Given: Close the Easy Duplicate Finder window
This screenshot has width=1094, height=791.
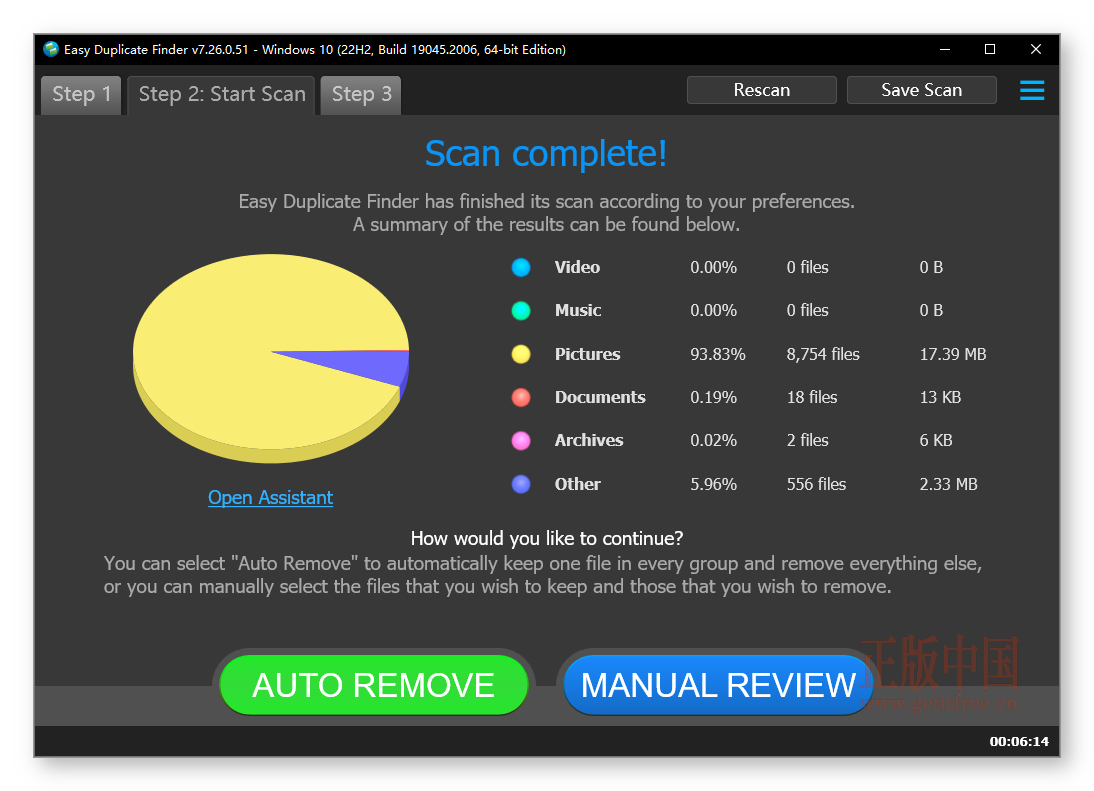Looking at the screenshot, I should click(x=1035, y=49).
